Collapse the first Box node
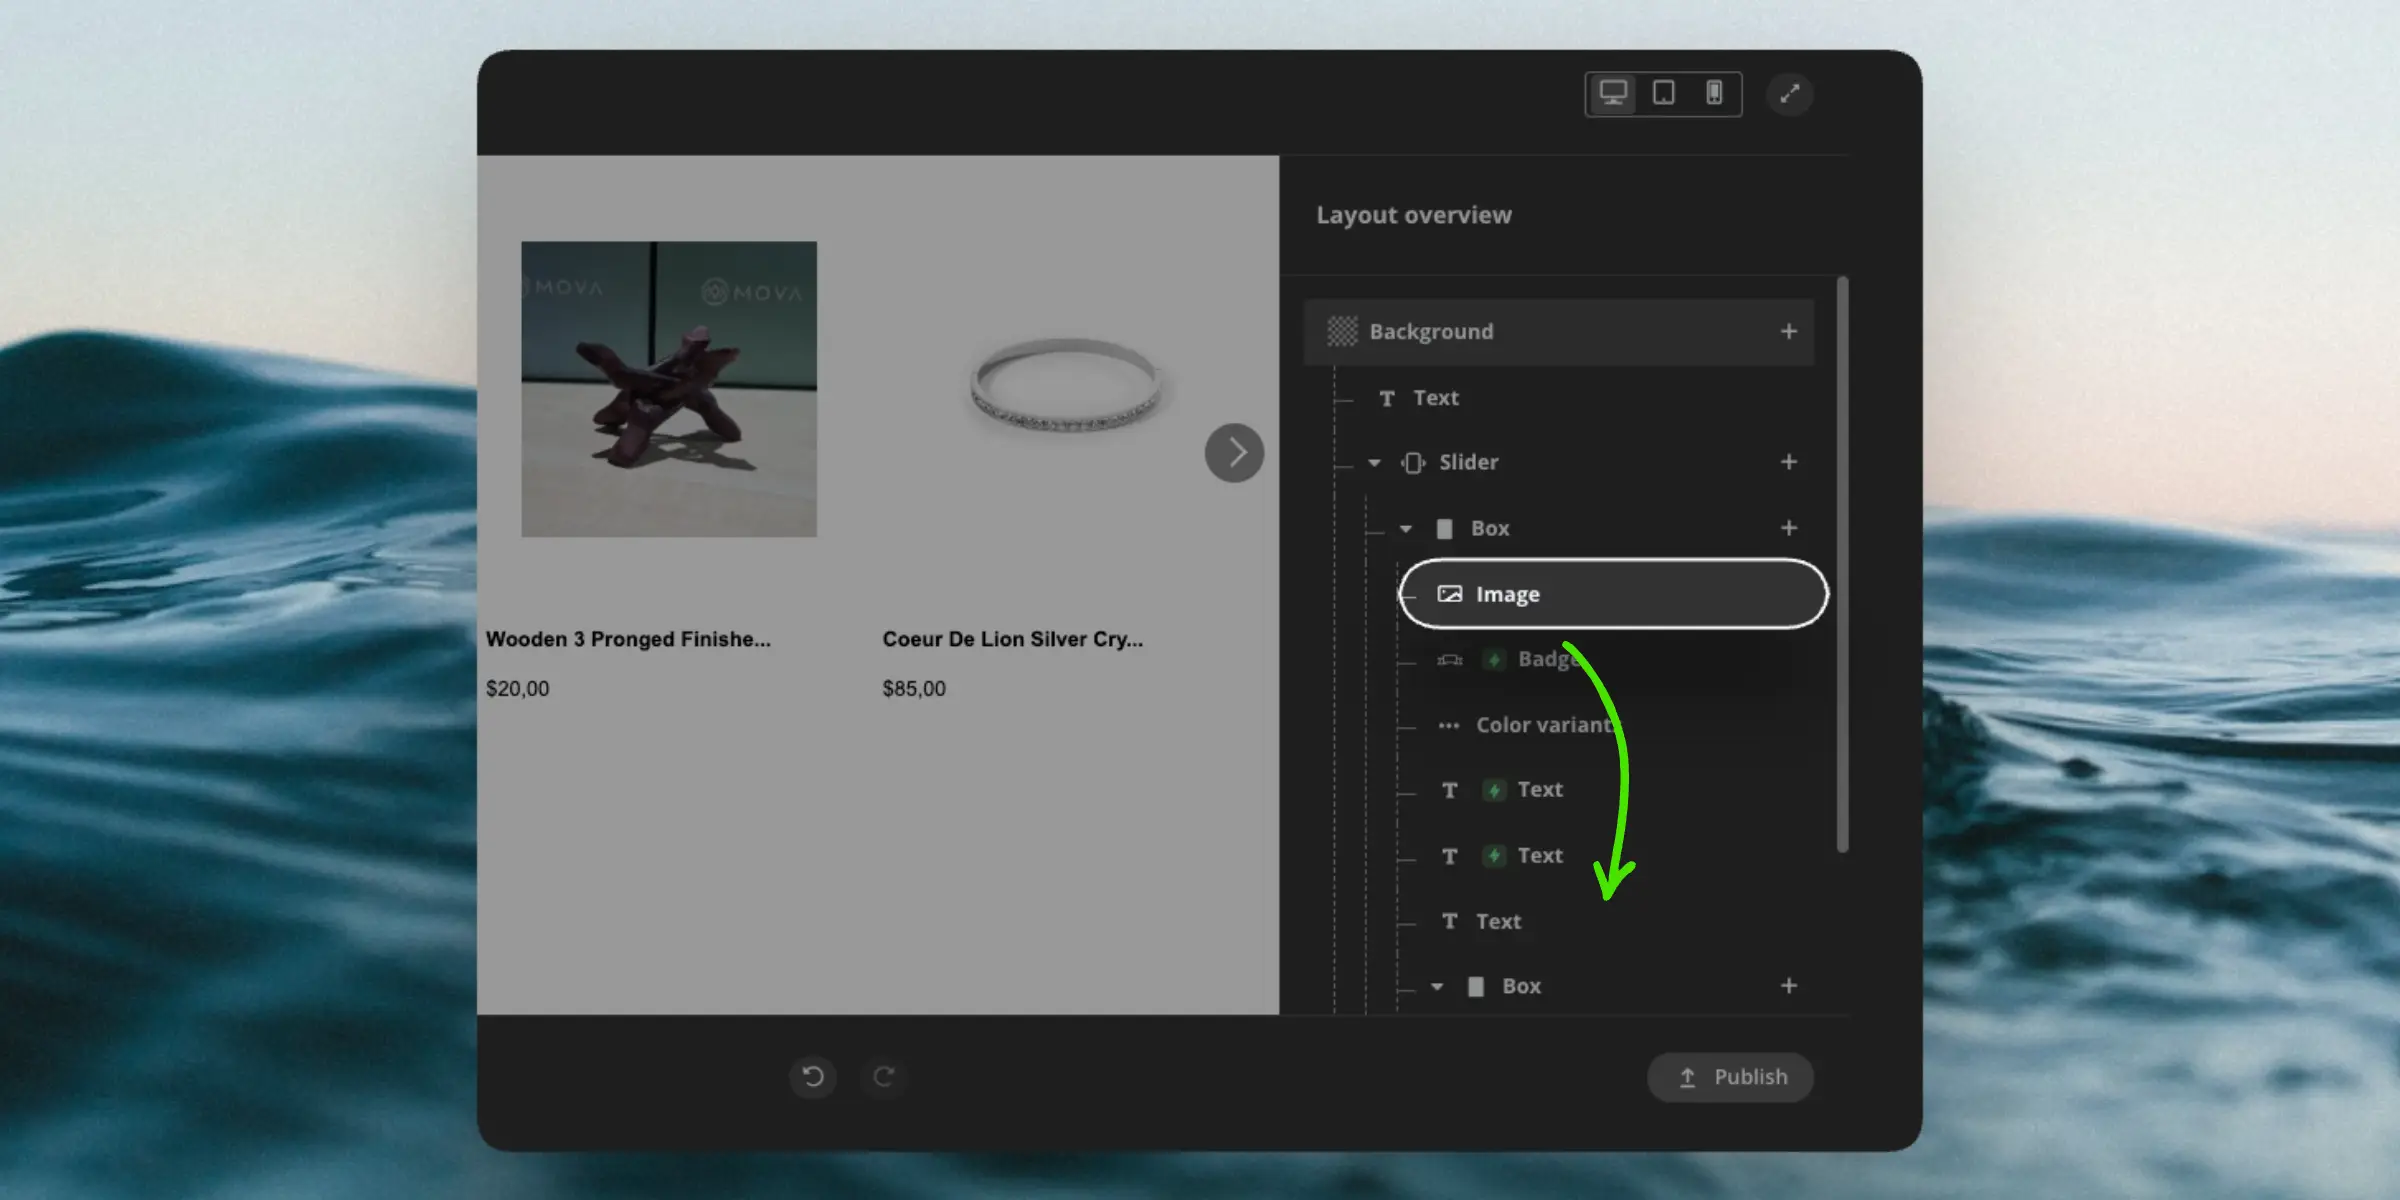Image resolution: width=2400 pixels, height=1200 pixels. [x=1406, y=529]
